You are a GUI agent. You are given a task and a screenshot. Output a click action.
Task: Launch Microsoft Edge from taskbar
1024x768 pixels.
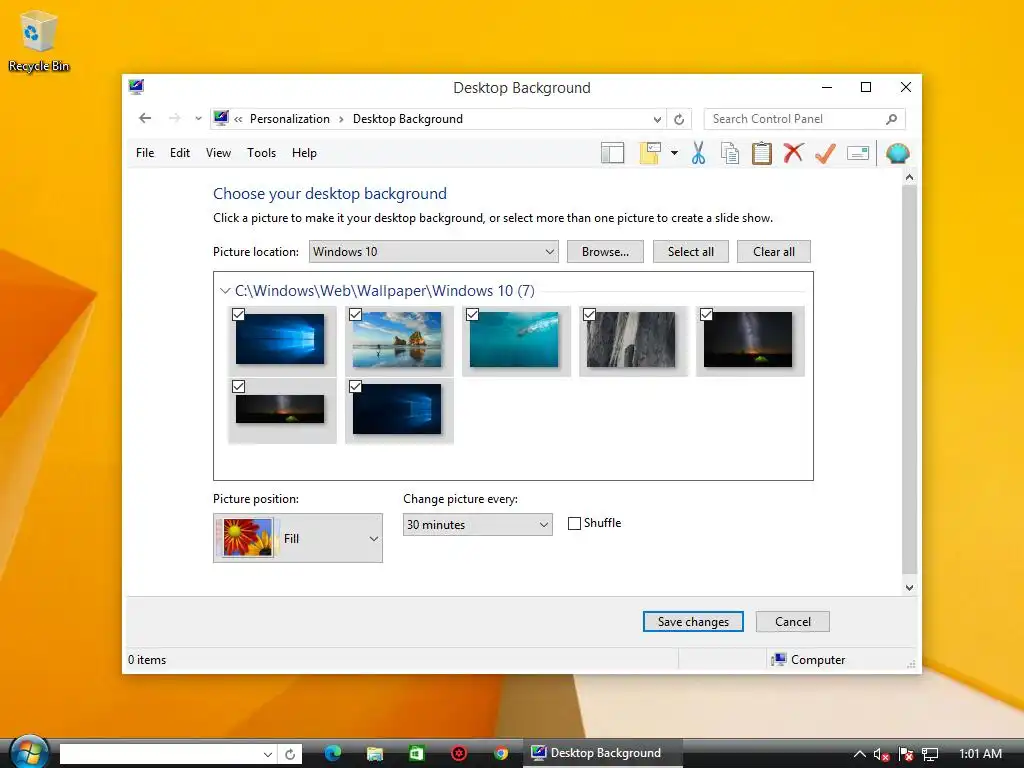pyautogui.click(x=333, y=753)
